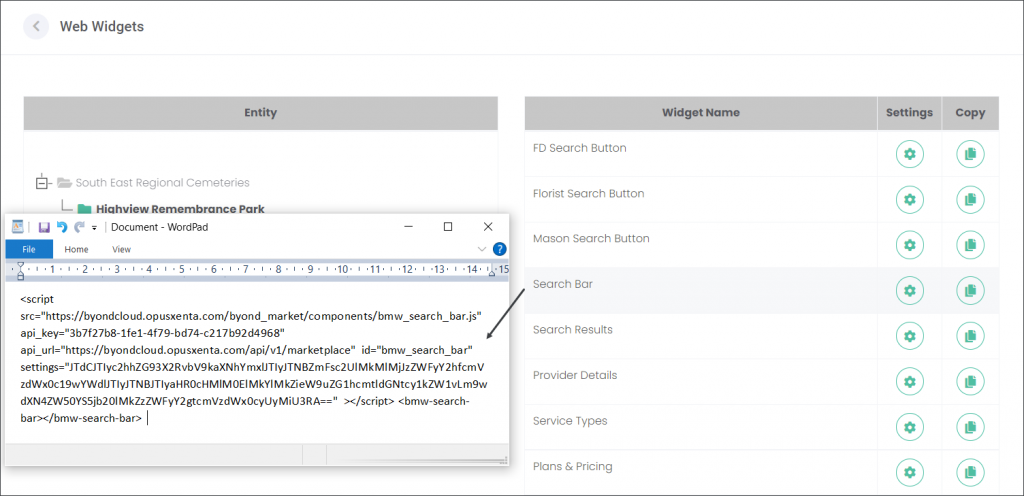This screenshot has height=496, width=1024.
Task: Save the WordPad document
Action: 44,227
